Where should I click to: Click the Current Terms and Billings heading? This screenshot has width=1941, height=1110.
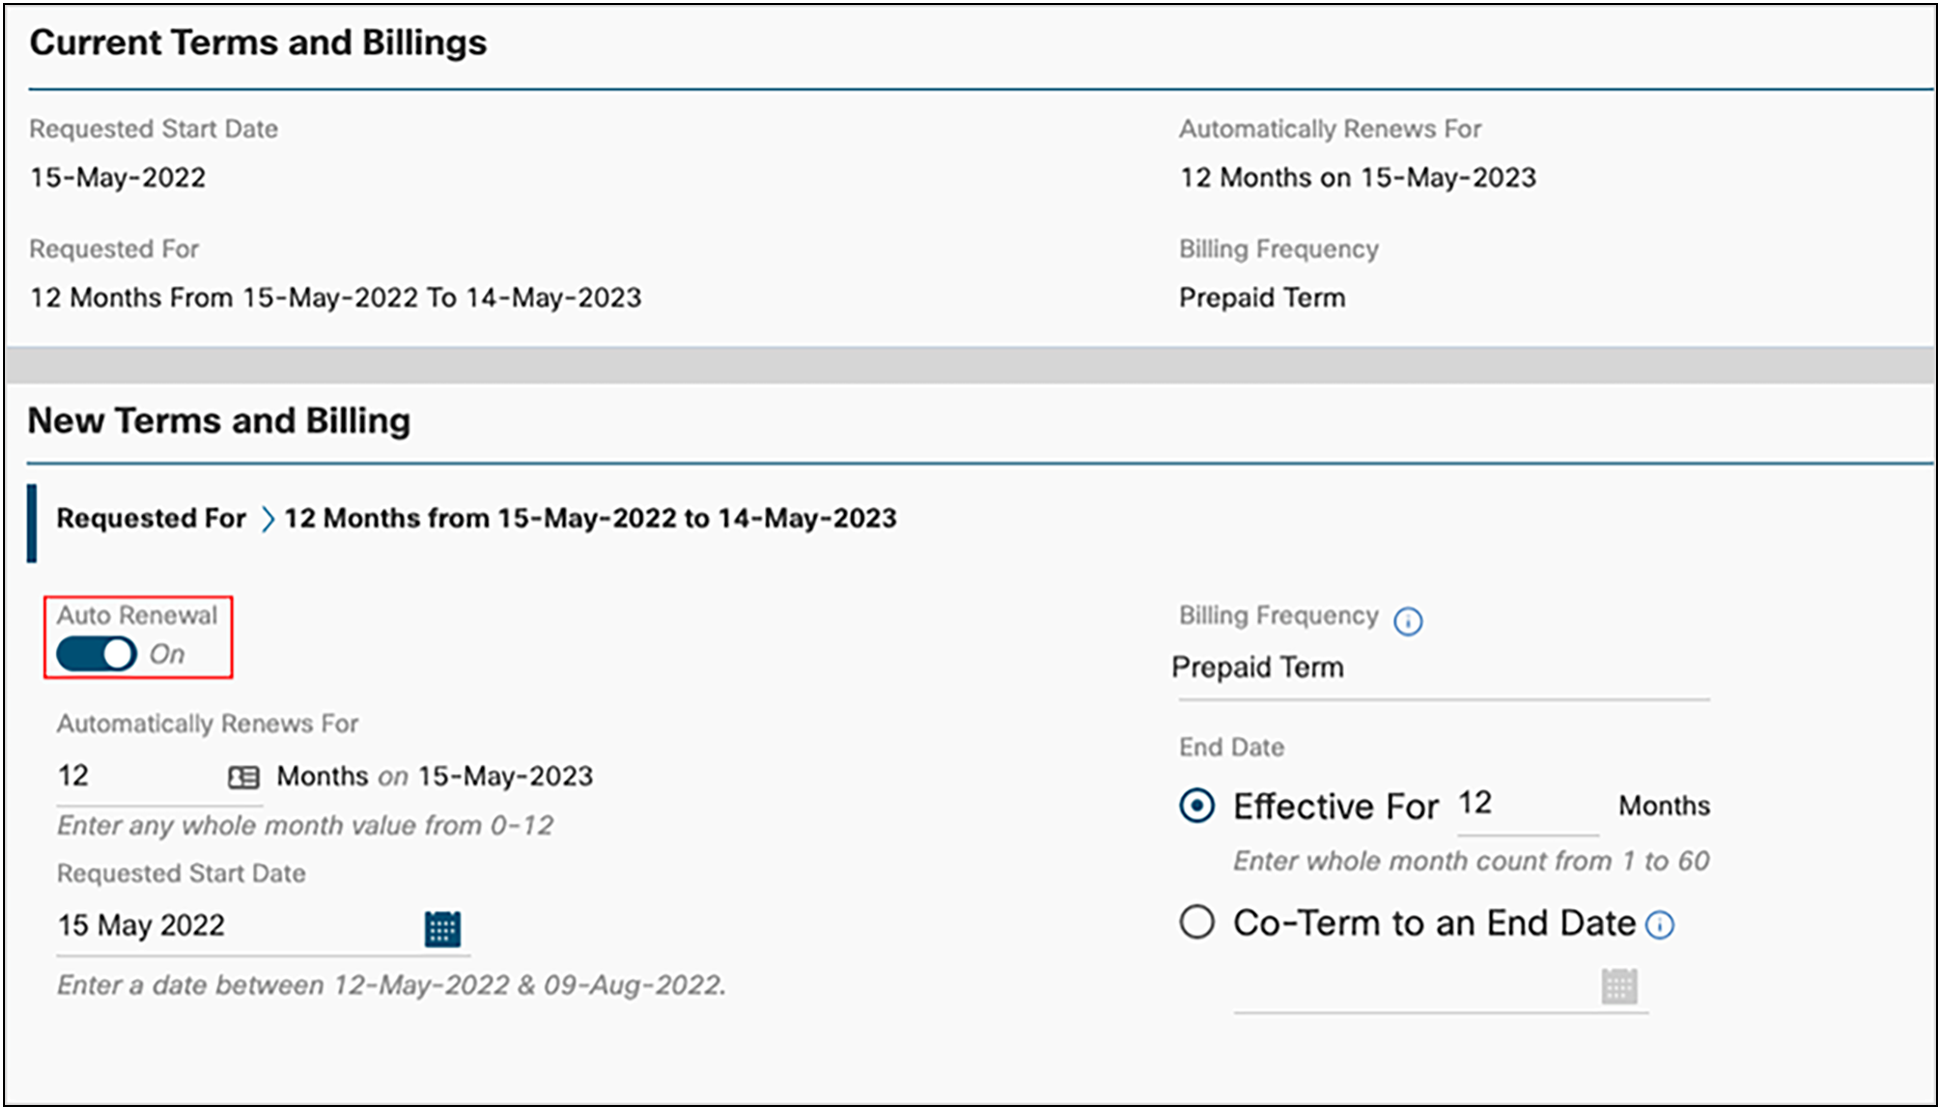(258, 43)
